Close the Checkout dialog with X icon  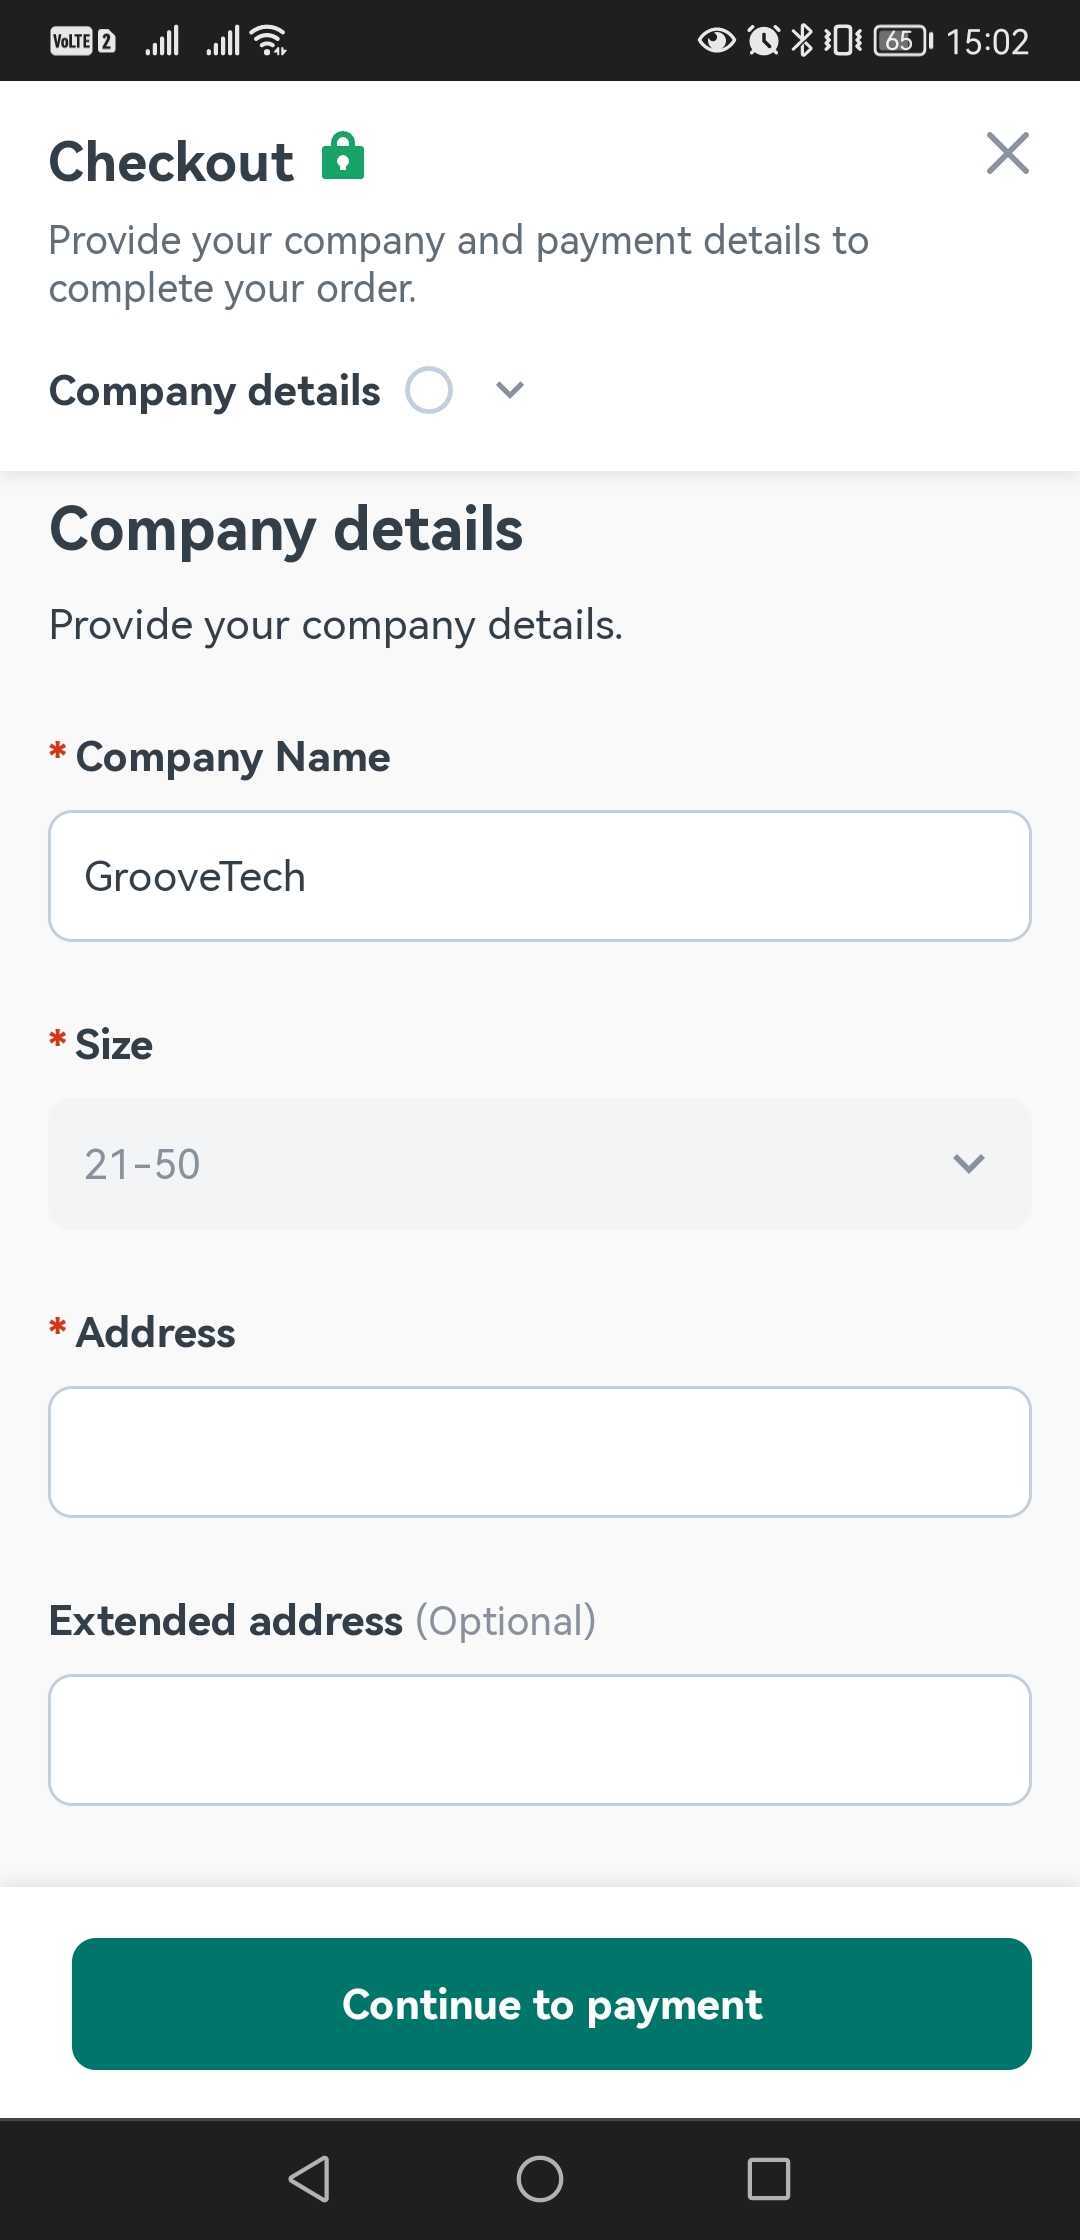(1007, 153)
